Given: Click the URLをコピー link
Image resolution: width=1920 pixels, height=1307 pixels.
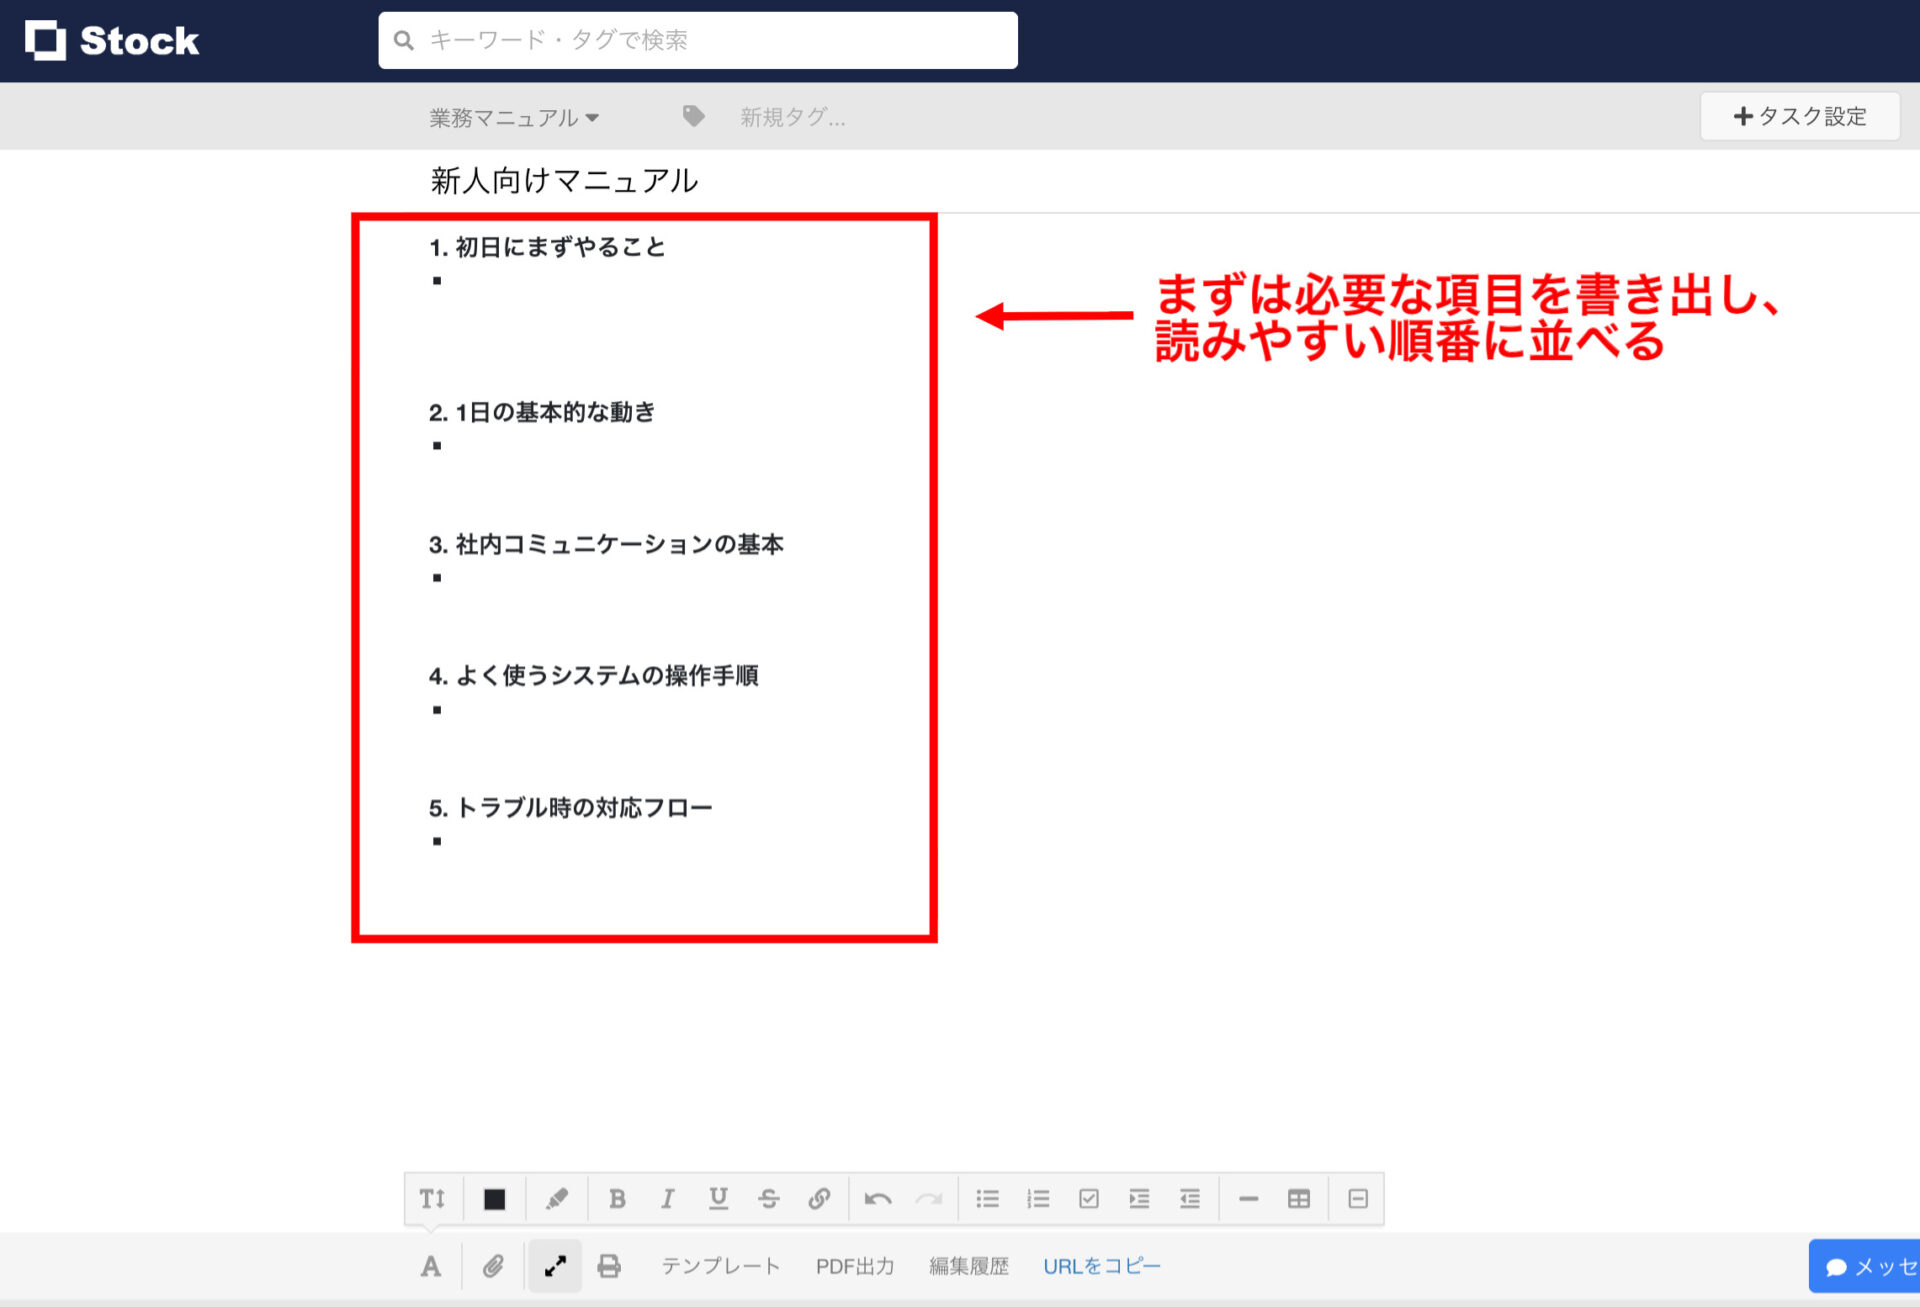Looking at the screenshot, I should [1102, 1266].
